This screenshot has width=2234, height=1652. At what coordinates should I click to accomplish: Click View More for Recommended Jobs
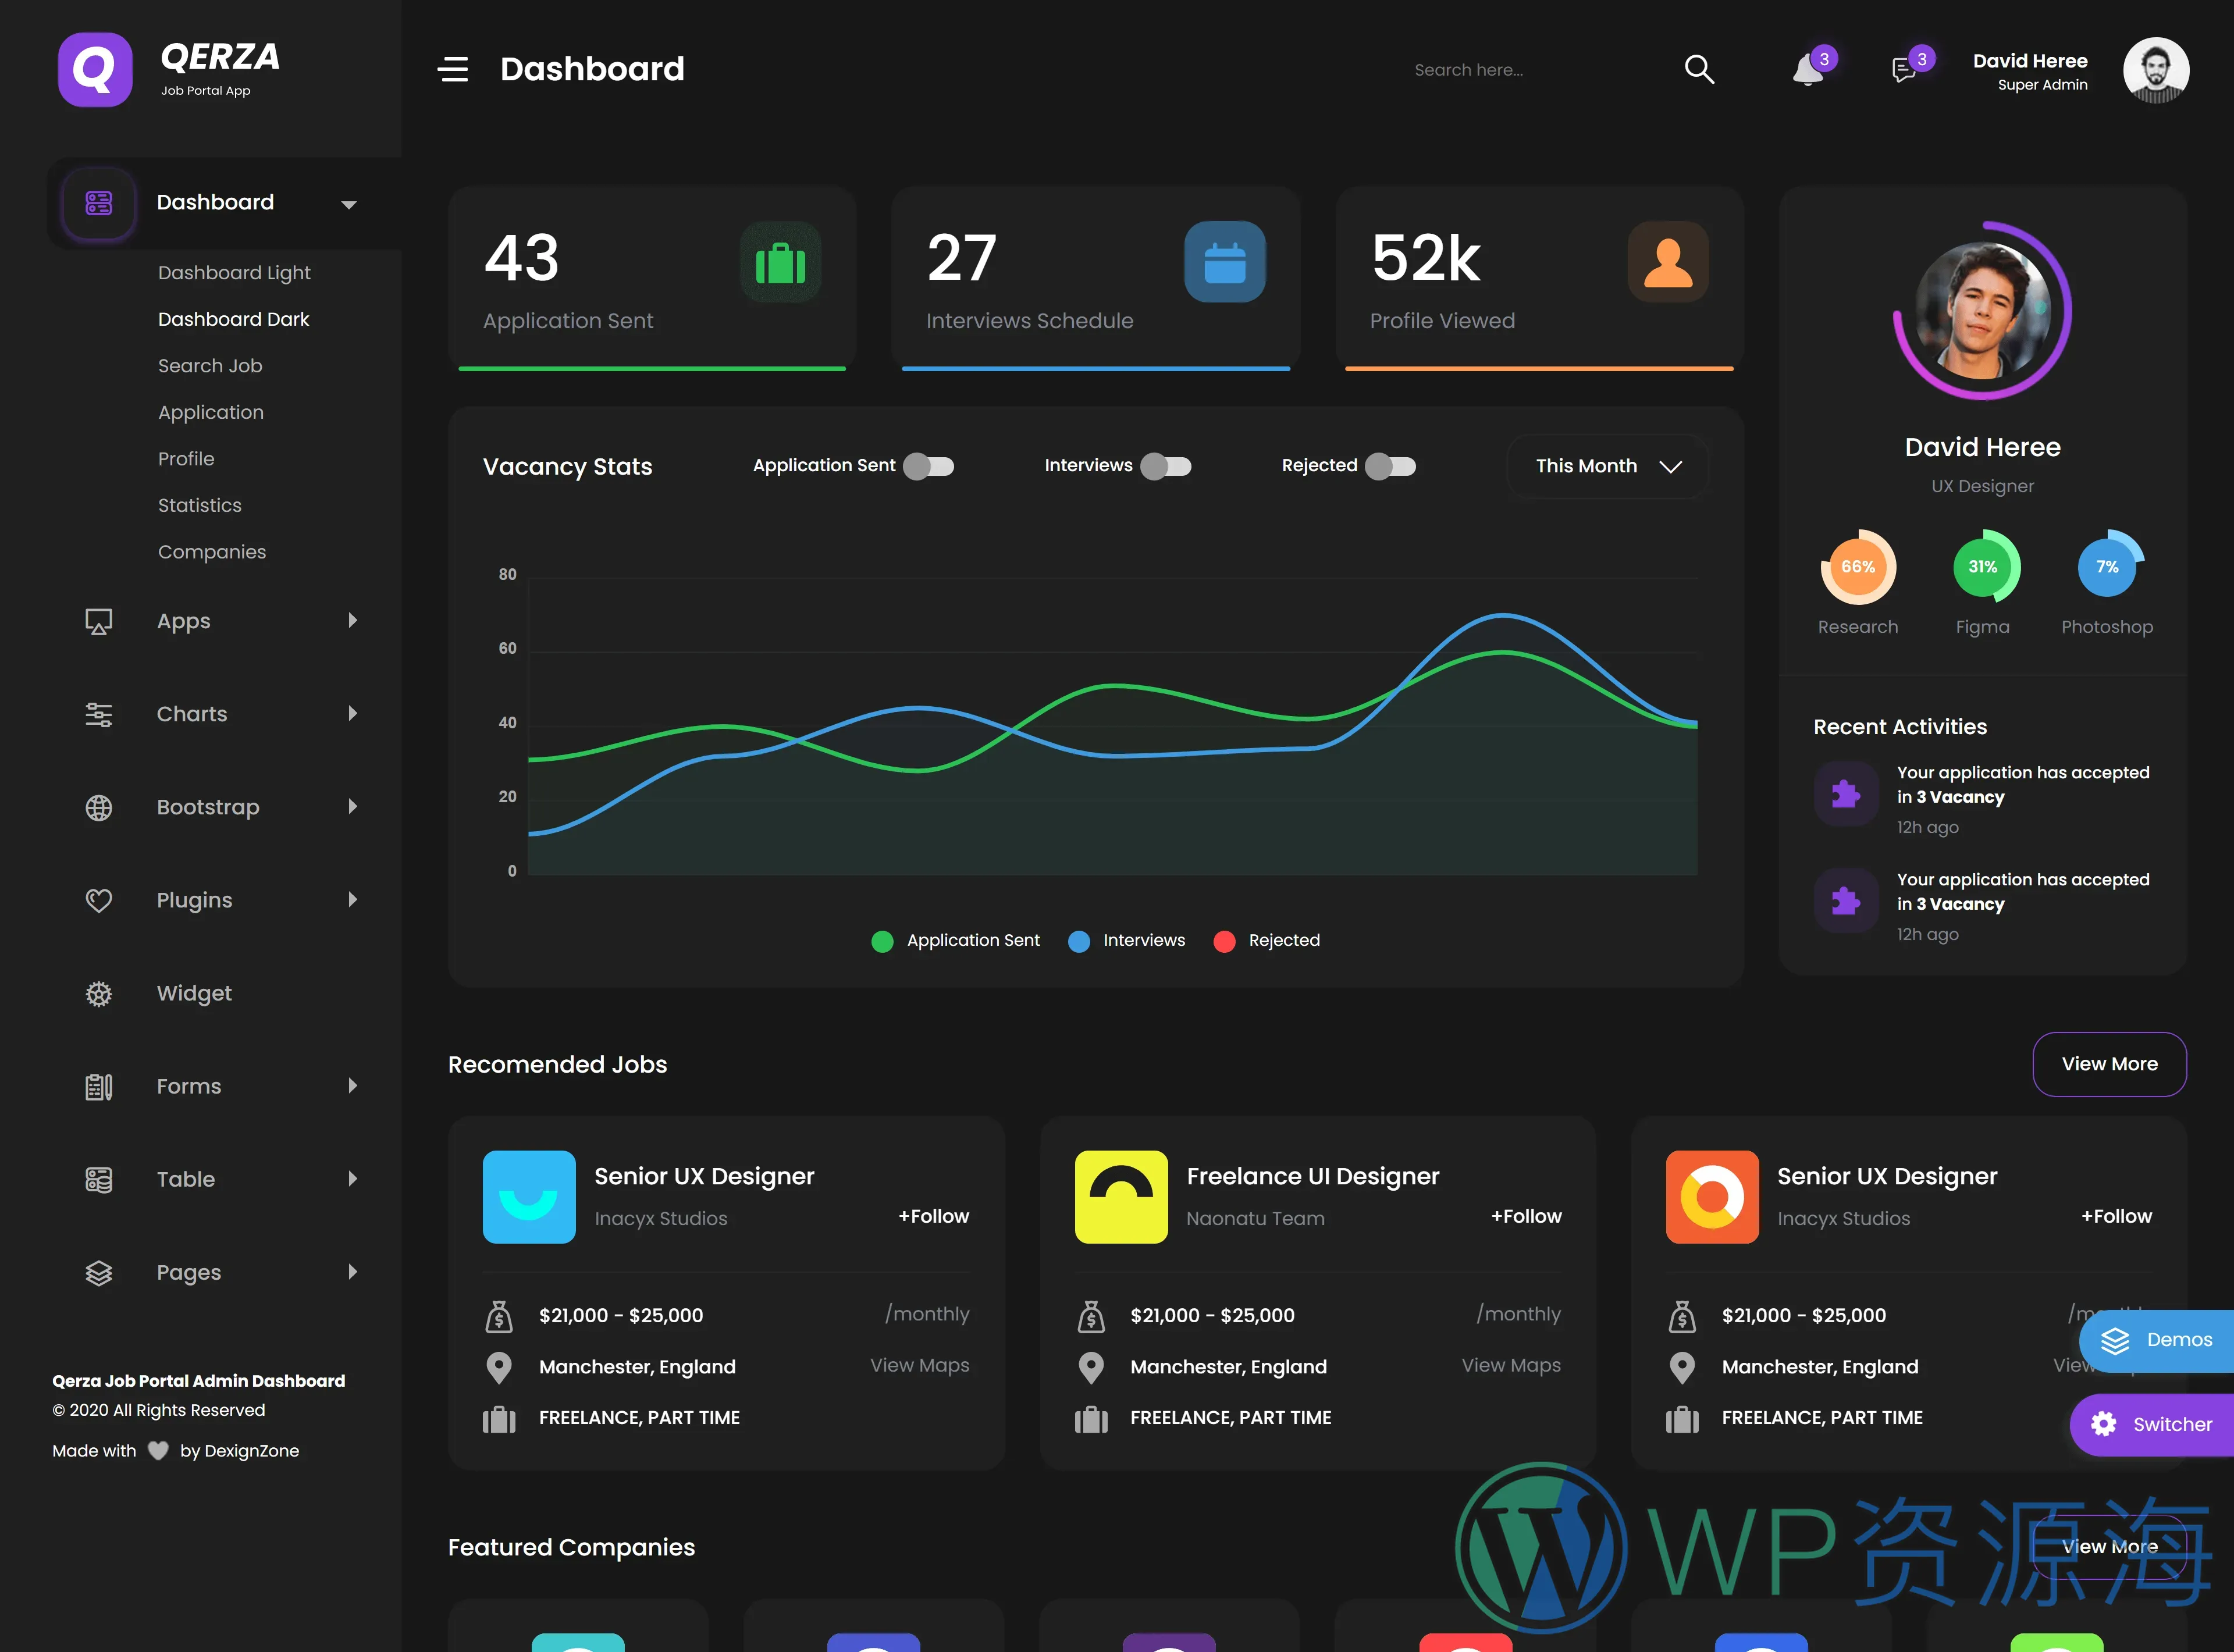click(x=2109, y=1064)
